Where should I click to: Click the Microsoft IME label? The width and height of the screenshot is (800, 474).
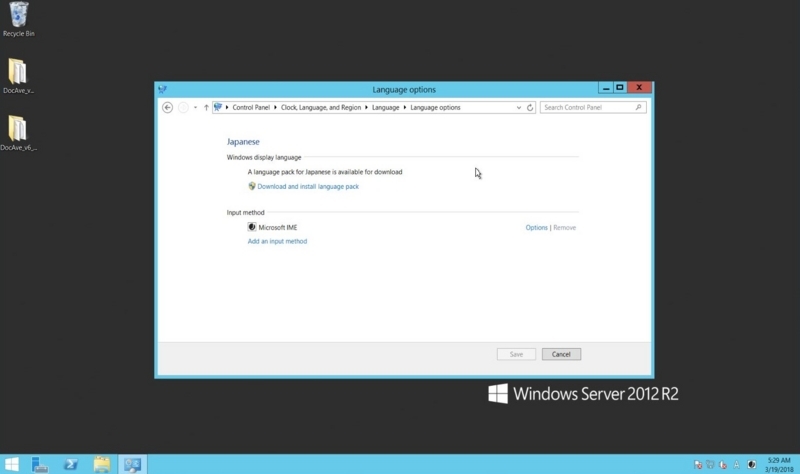point(278,228)
